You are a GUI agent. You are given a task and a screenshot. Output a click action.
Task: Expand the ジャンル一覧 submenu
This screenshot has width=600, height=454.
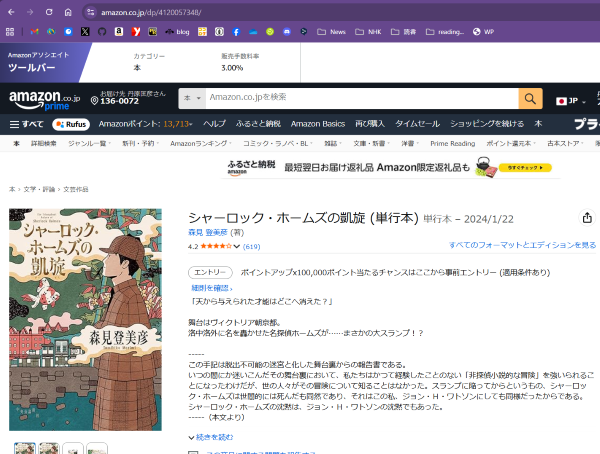90,144
